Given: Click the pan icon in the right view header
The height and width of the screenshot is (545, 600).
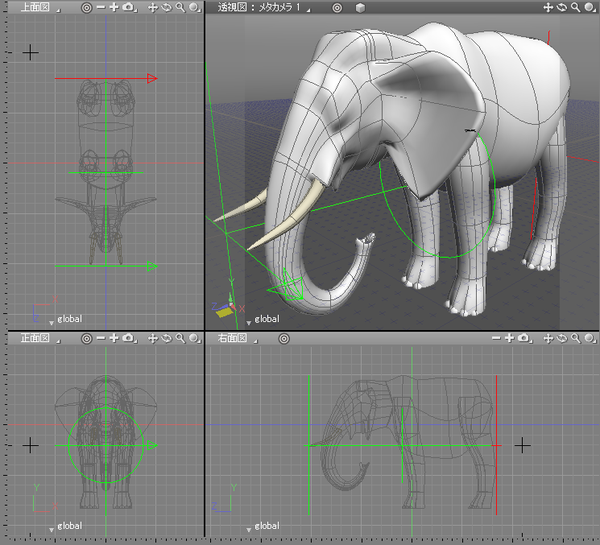Looking at the screenshot, I should pyautogui.click(x=550, y=339).
